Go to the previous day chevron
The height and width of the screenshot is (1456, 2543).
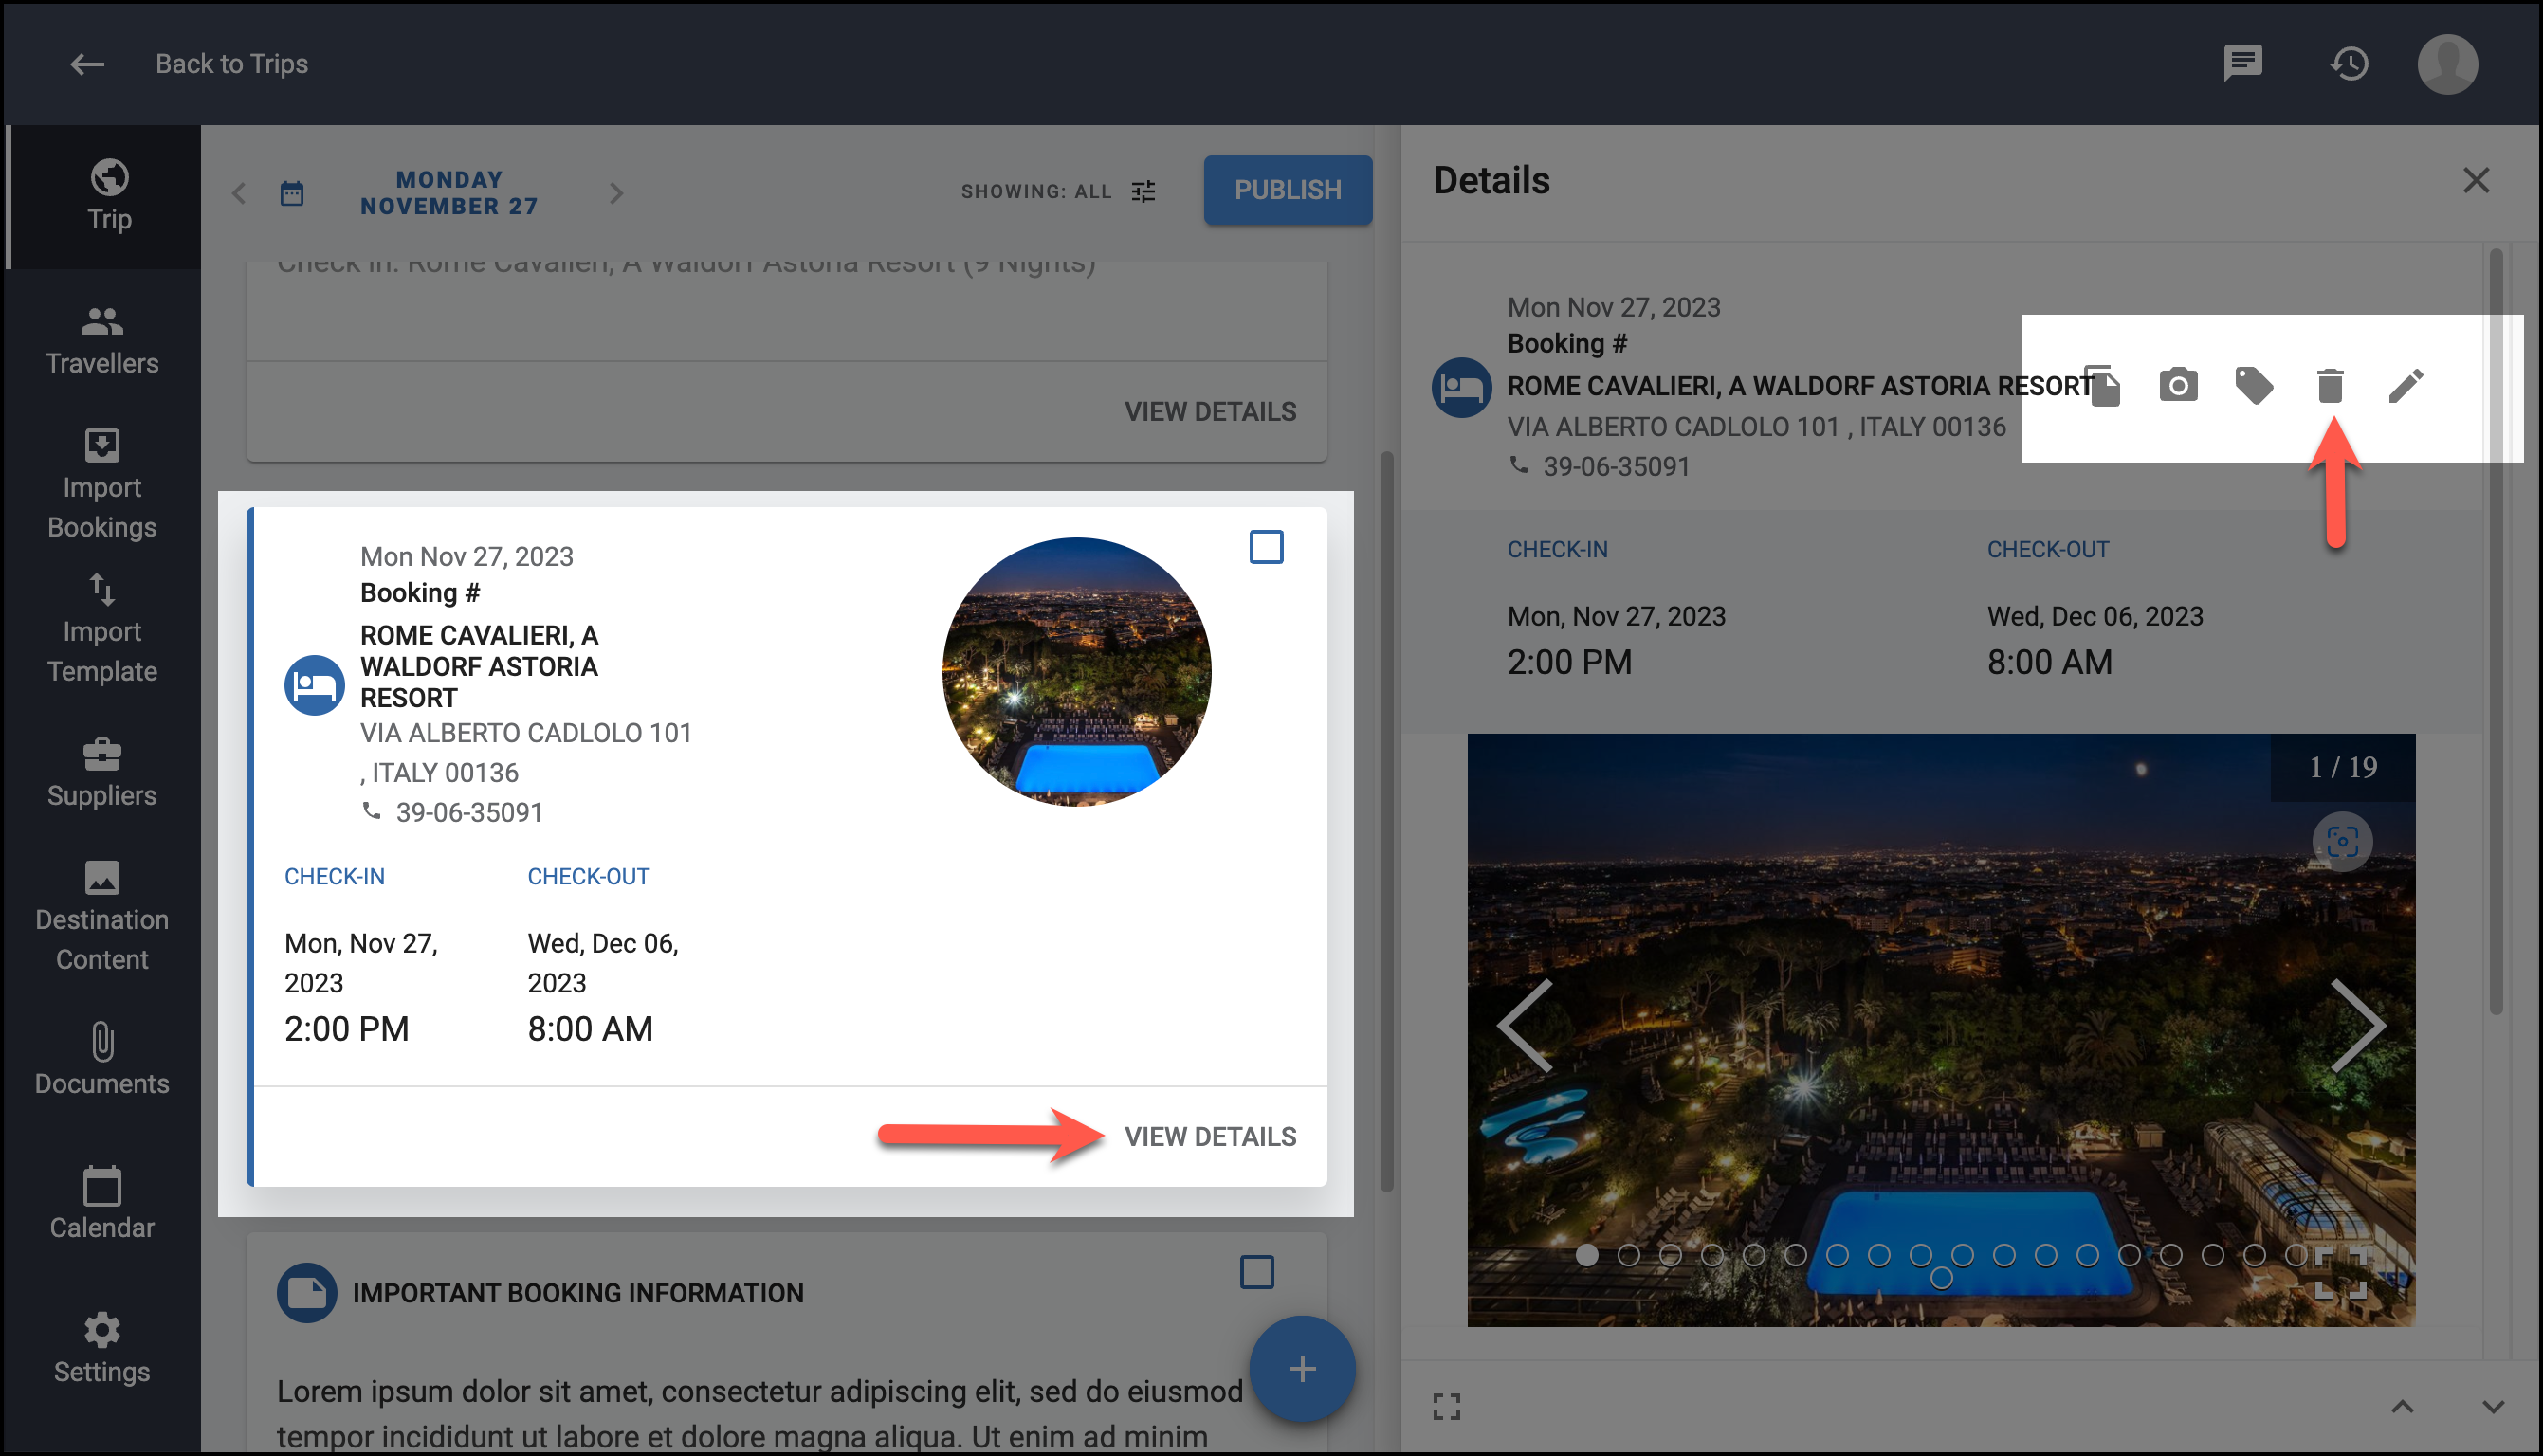[x=239, y=193]
